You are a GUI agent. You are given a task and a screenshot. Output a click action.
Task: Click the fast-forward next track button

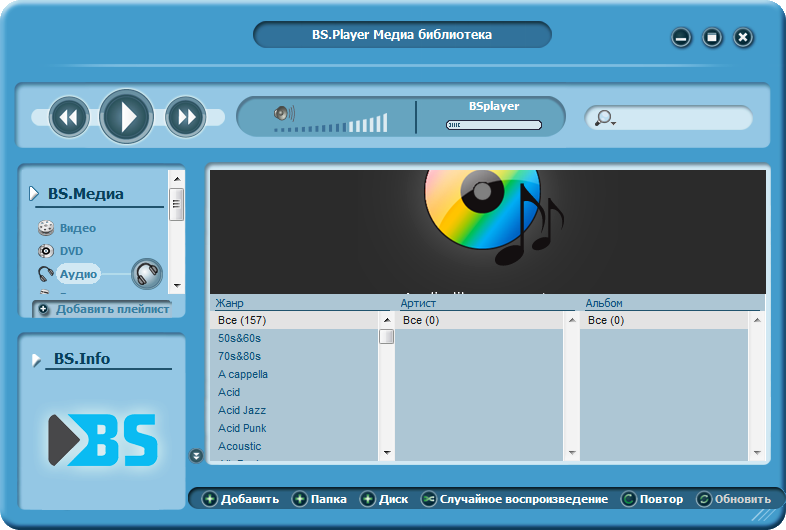[185, 117]
